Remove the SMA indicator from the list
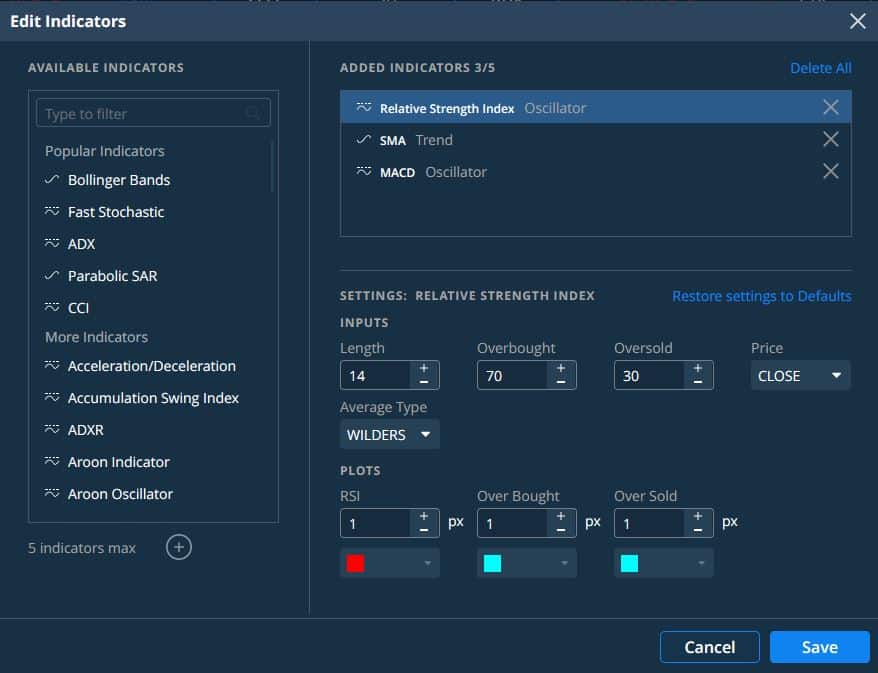The width and height of the screenshot is (878, 673). tap(830, 139)
